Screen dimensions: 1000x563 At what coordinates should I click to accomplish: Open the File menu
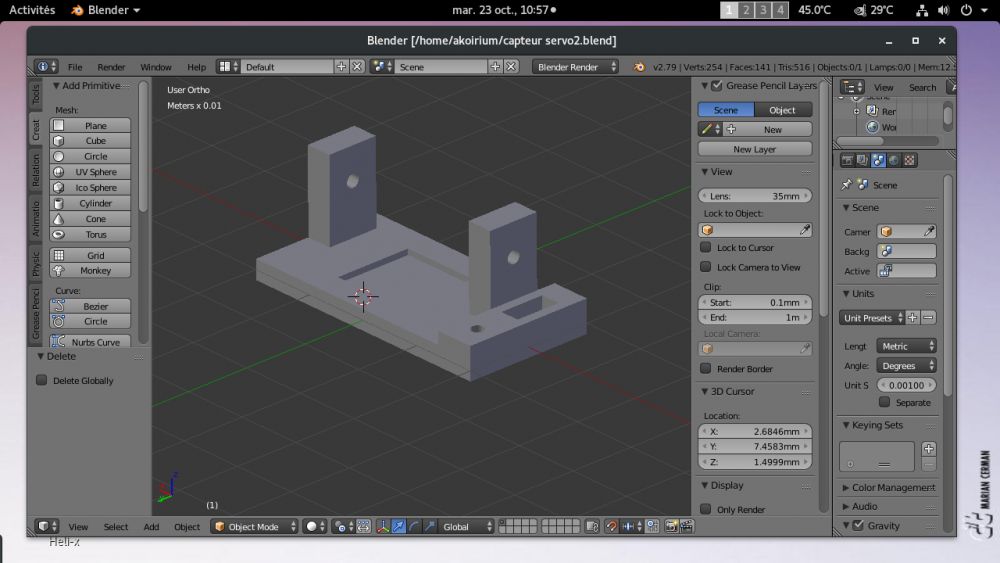pyautogui.click(x=75, y=67)
